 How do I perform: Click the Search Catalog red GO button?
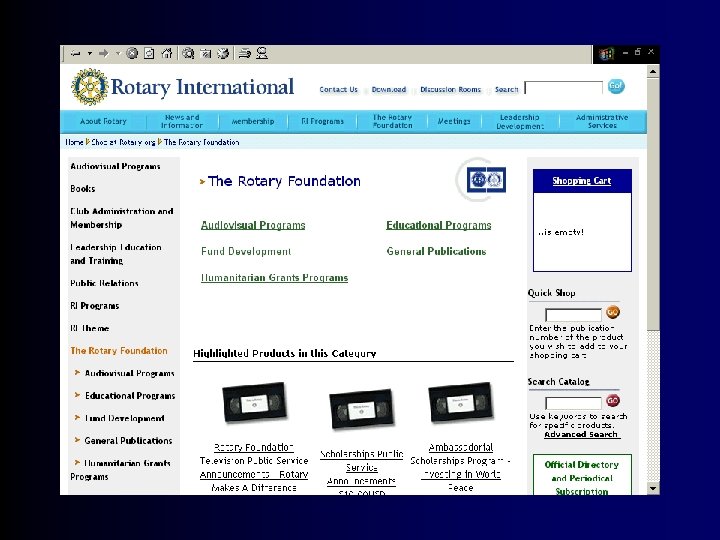[613, 400]
